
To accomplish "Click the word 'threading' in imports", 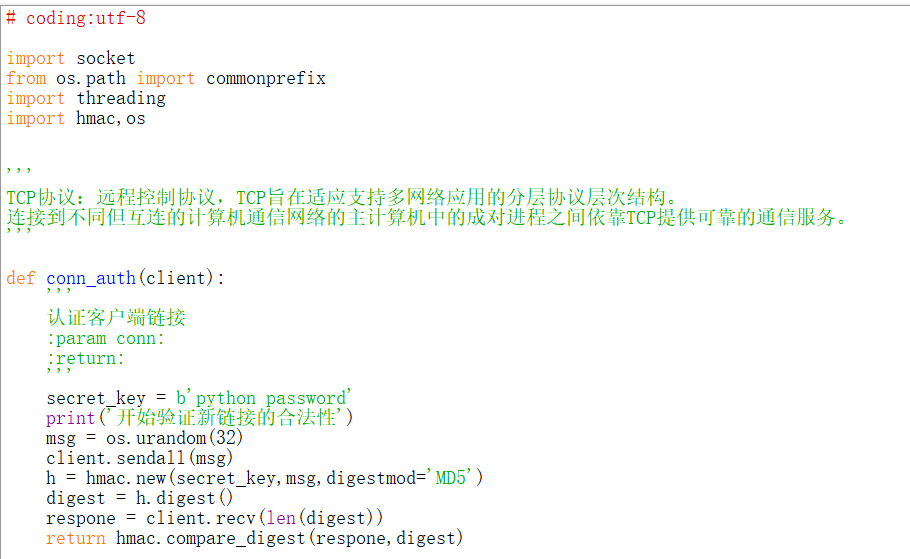I will tap(121, 98).
